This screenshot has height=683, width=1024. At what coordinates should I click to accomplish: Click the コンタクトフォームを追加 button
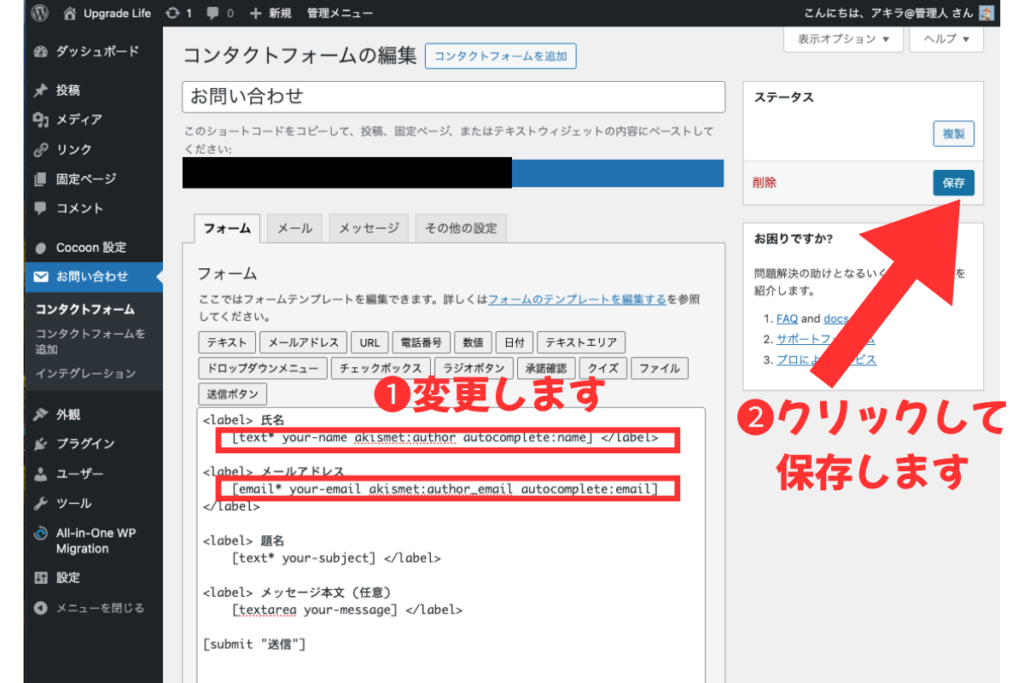coord(500,56)
